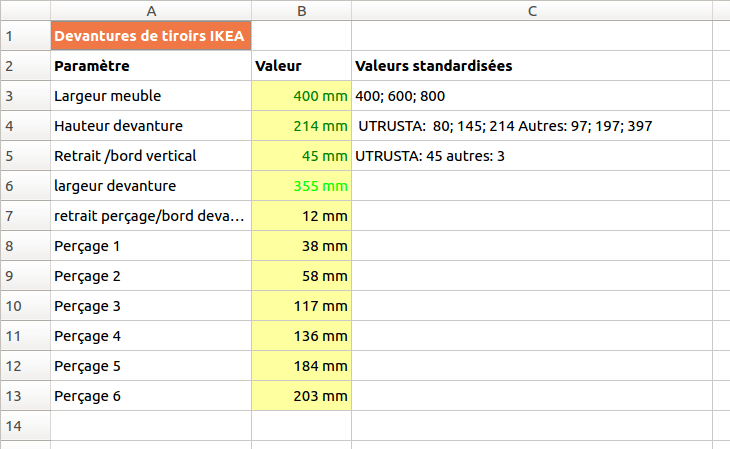Image resolution: width=730 pixels, height=449 pixels.
Task: Click the 'Devantures de tiroirs IKEA' title cell
Action: tap(151, 36)
